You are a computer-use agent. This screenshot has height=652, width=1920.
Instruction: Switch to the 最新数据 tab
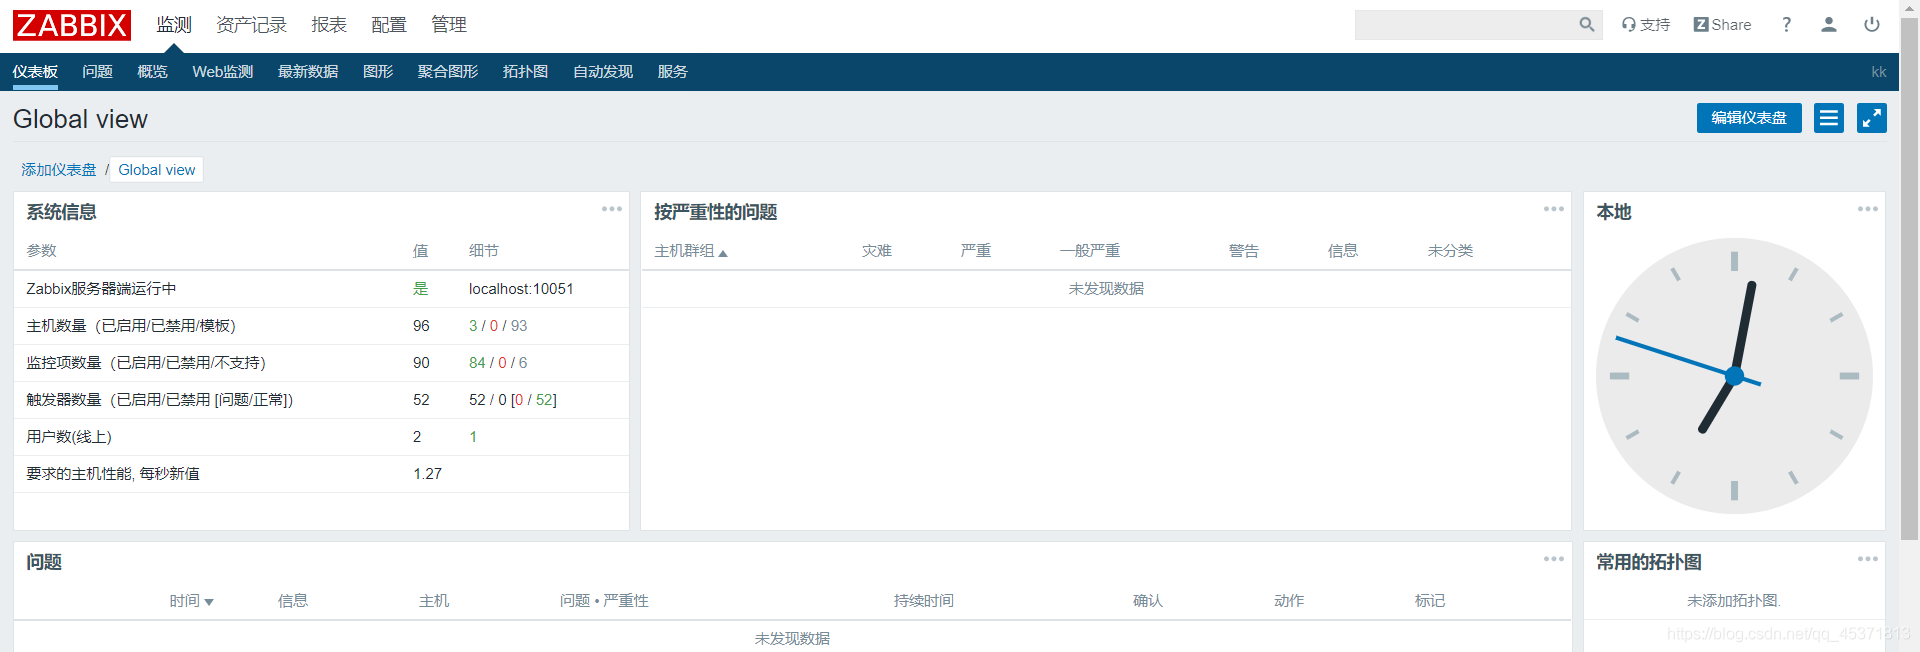[308, 72]
